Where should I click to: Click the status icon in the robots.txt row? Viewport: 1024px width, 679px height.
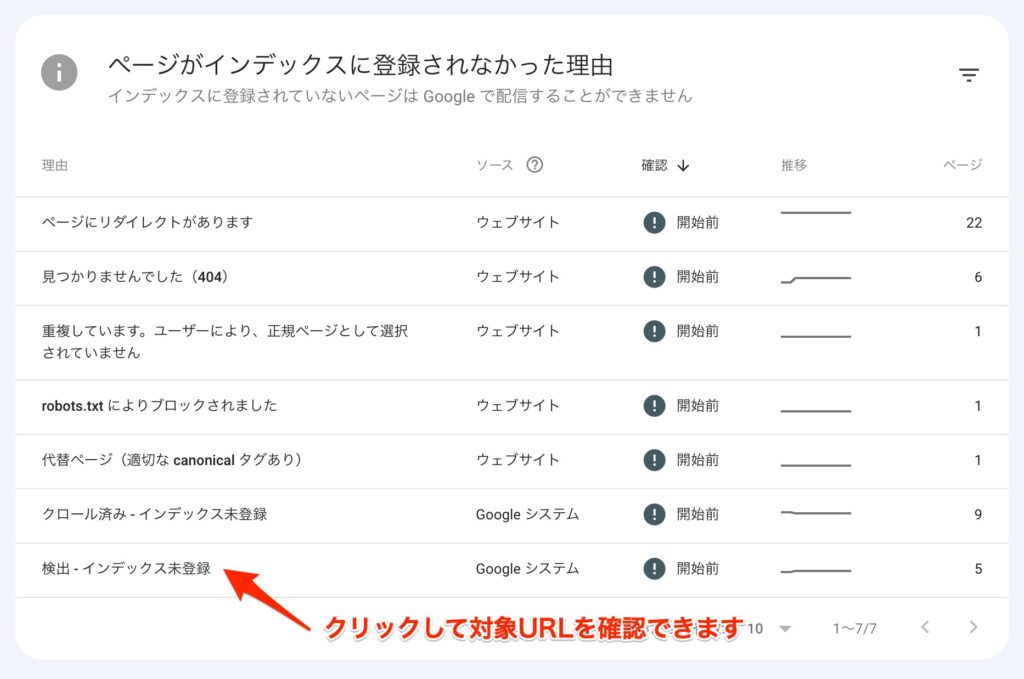tap(654, 406)
